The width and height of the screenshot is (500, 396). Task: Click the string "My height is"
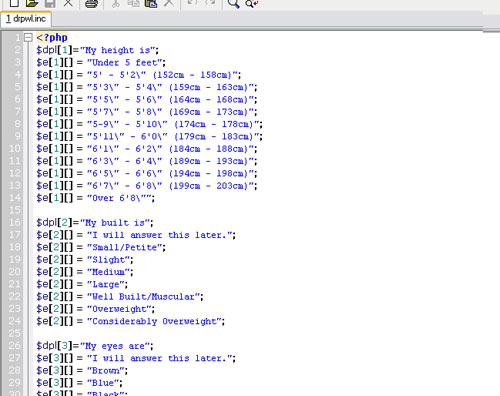pos(118,50)
